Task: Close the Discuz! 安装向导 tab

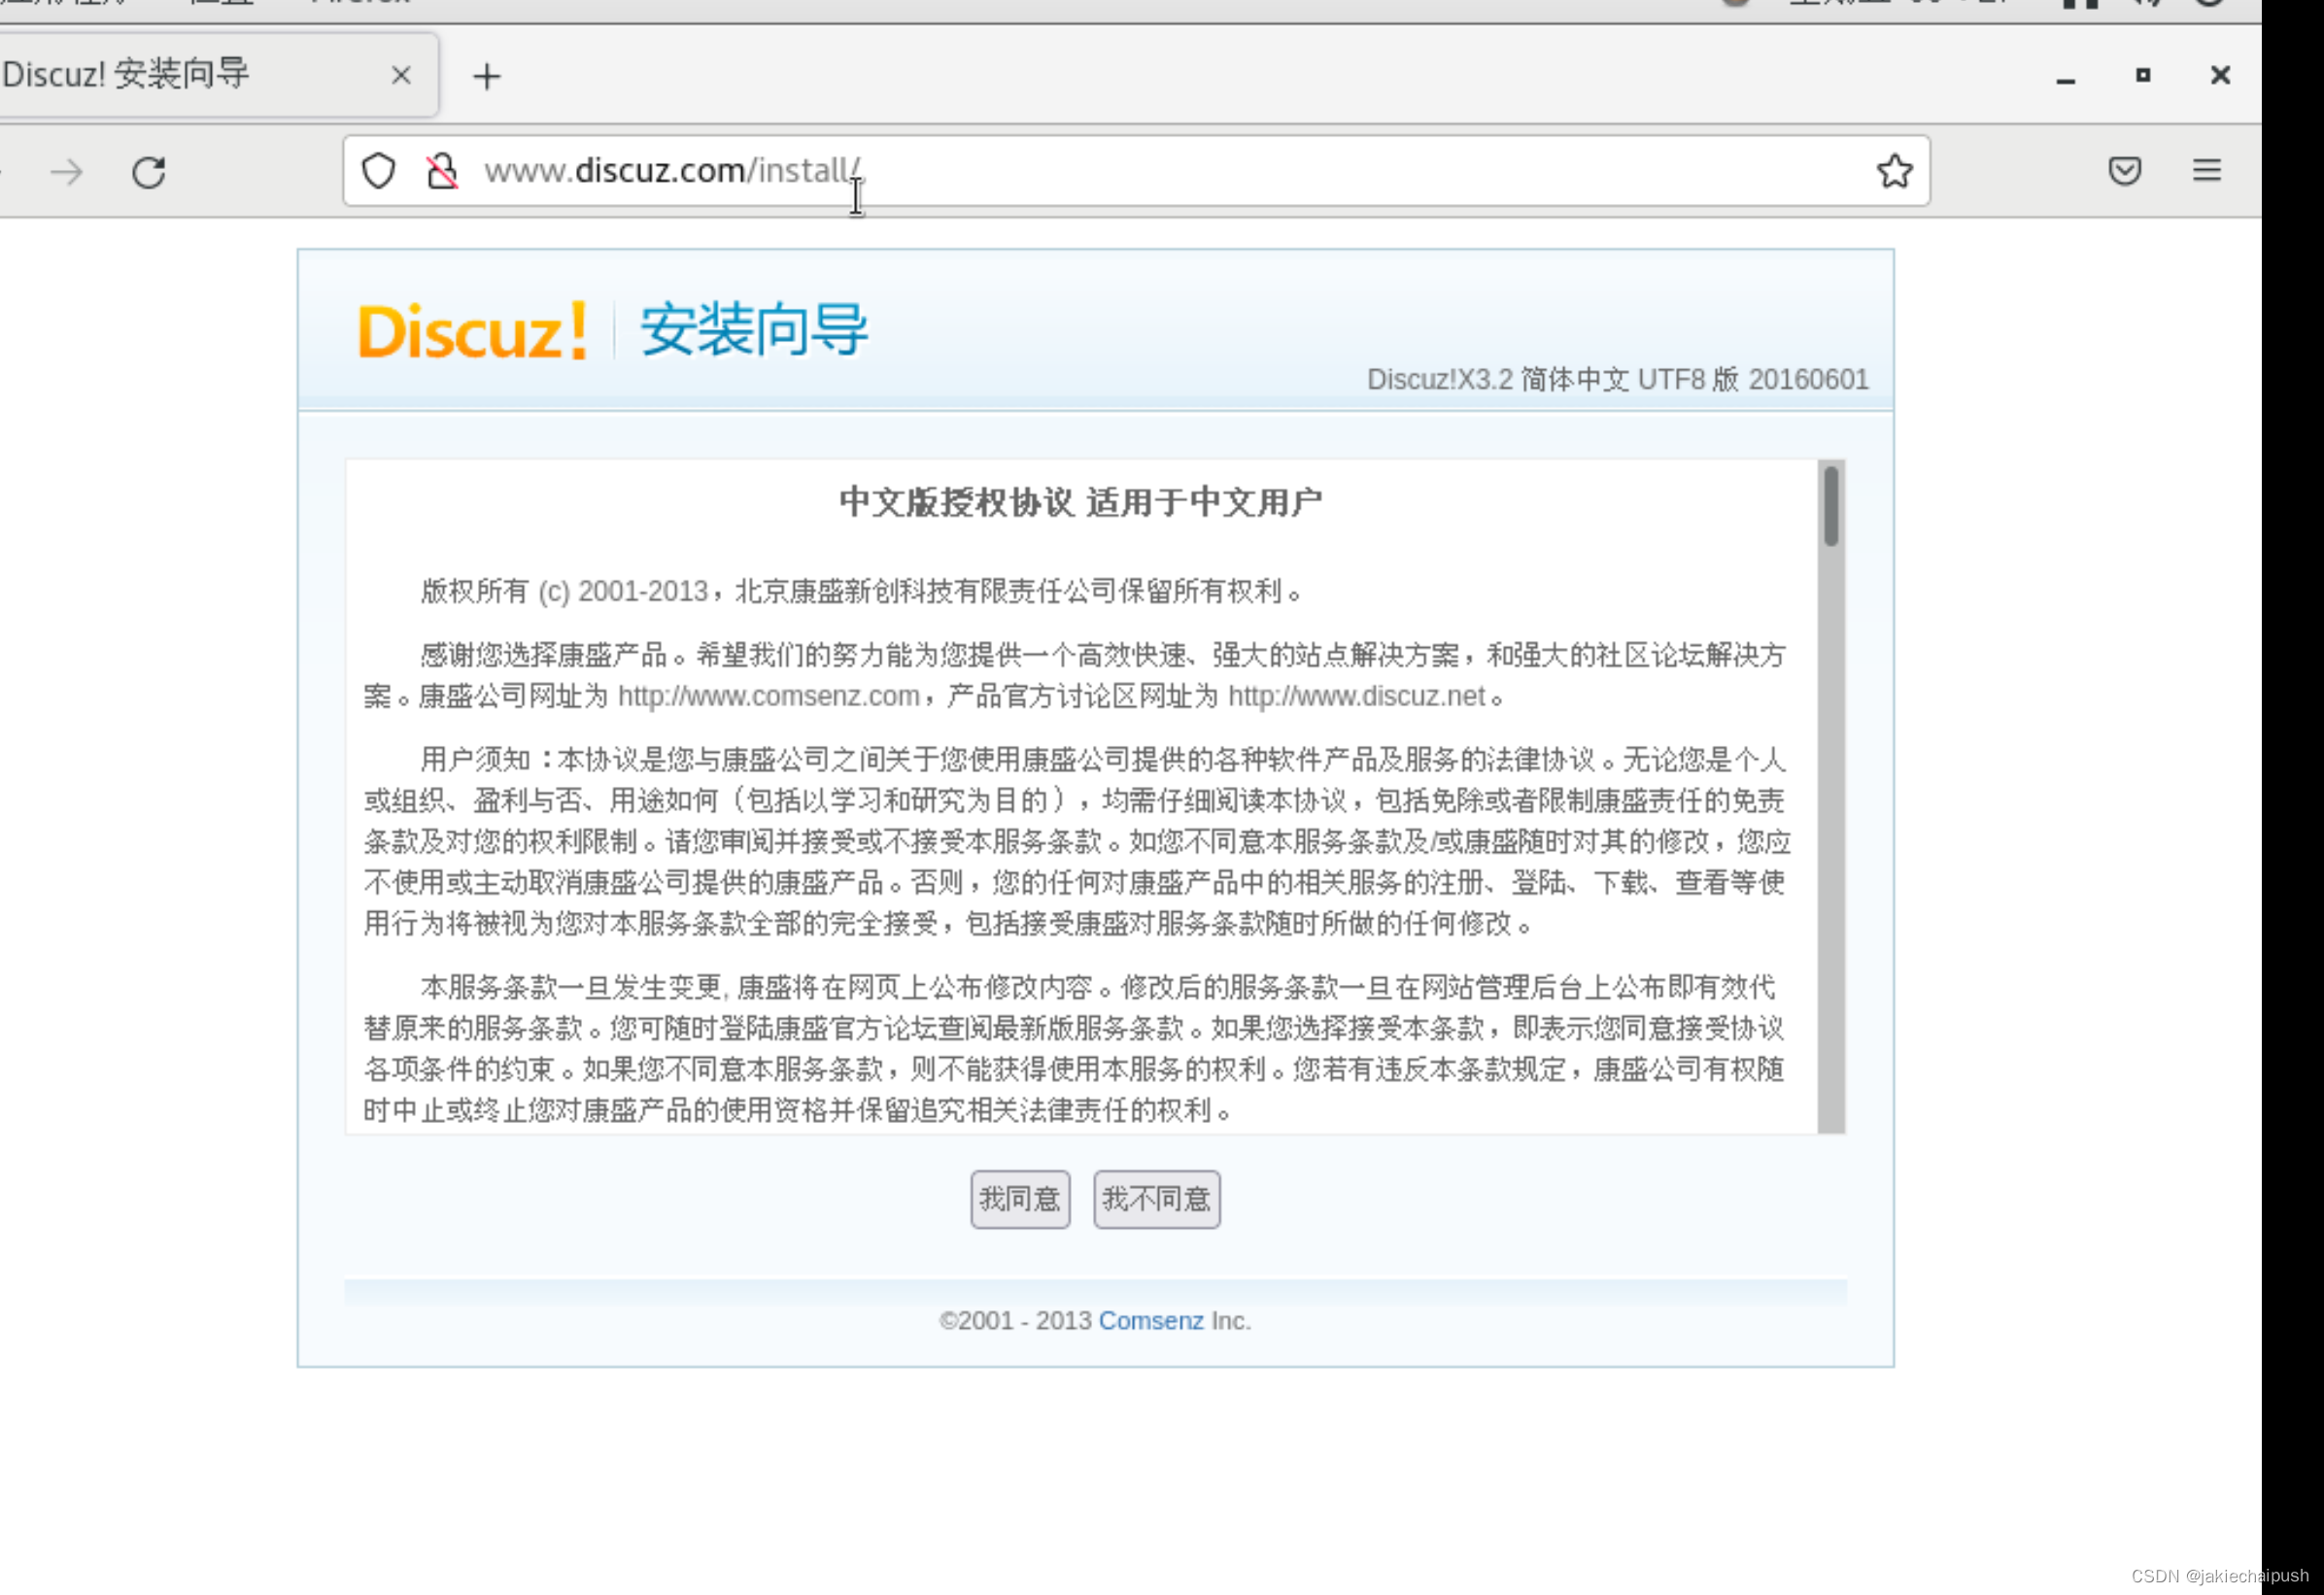Action: click(401, 75)
